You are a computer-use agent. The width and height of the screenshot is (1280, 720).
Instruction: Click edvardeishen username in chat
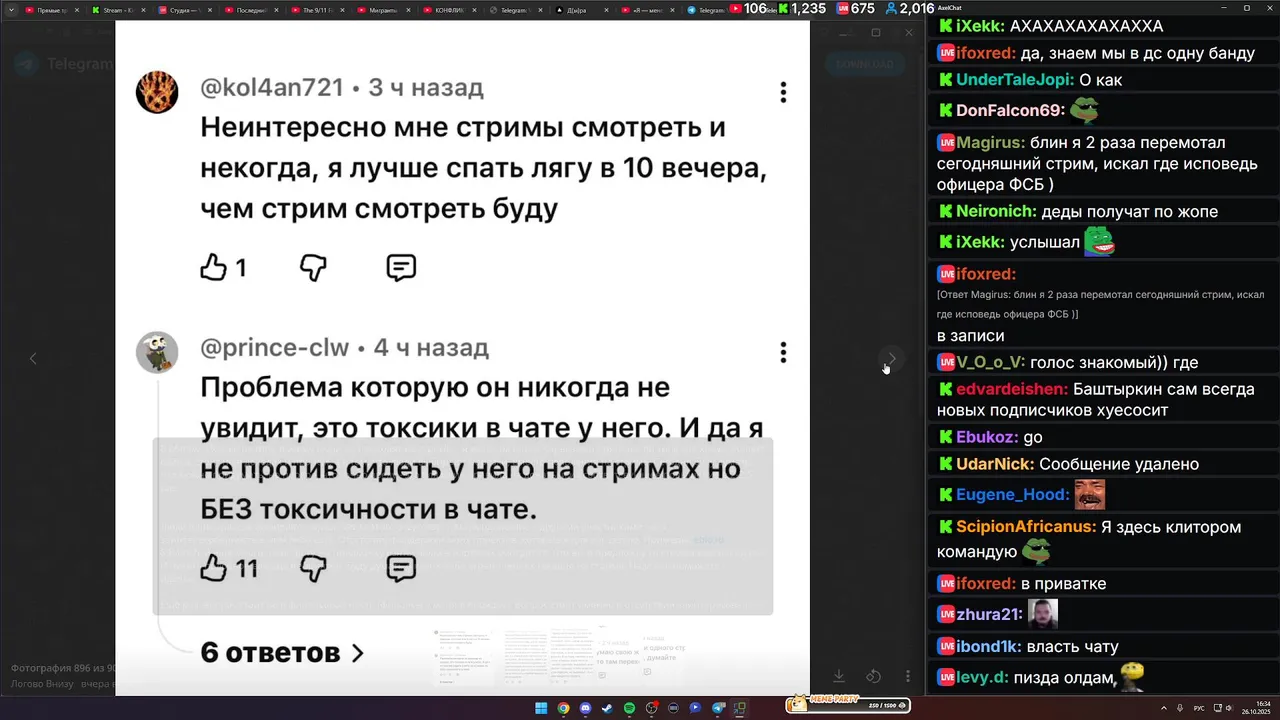pos(1012,390)
